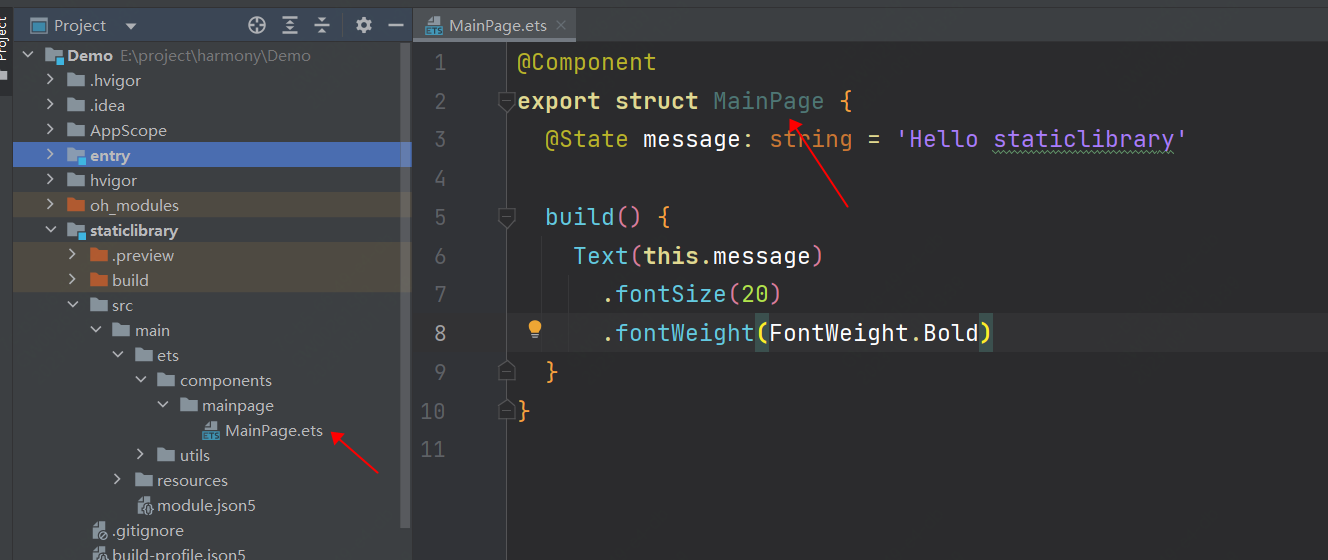Viewport: 1328px width, 560px height.
Task: Expand the entry module folder
Action: coord(50,155)
